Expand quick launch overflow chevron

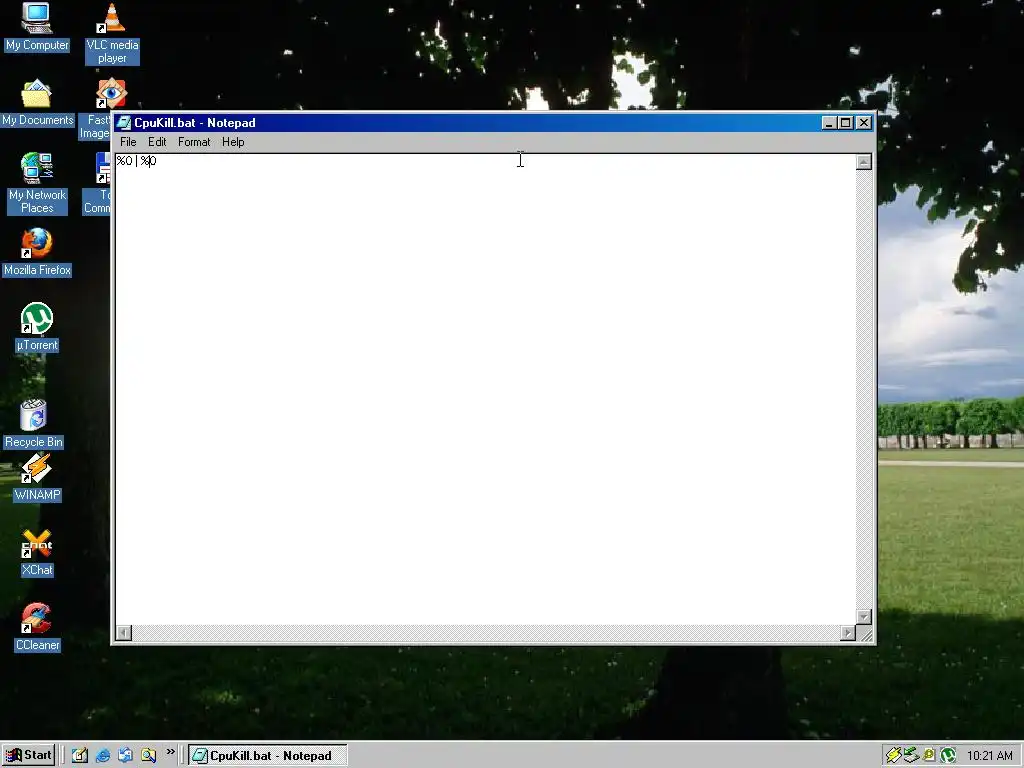point(170,752)
